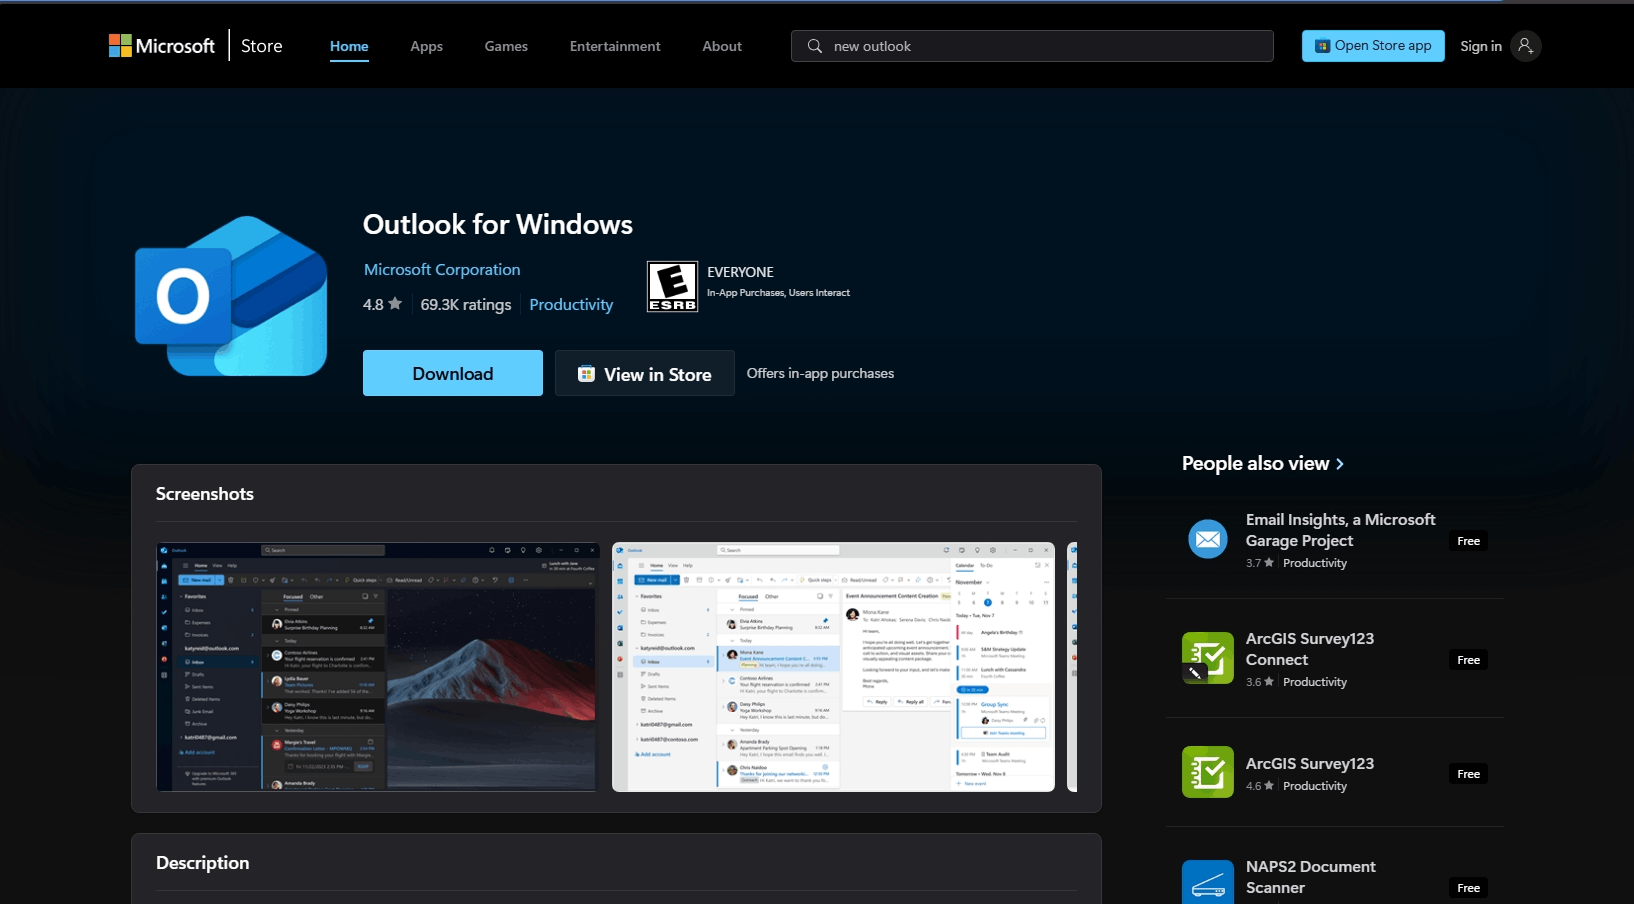The width and height of the screenshot is (1634, 904).
Task: Click the Microsoft logo
Action: click(x=162, y=46)
